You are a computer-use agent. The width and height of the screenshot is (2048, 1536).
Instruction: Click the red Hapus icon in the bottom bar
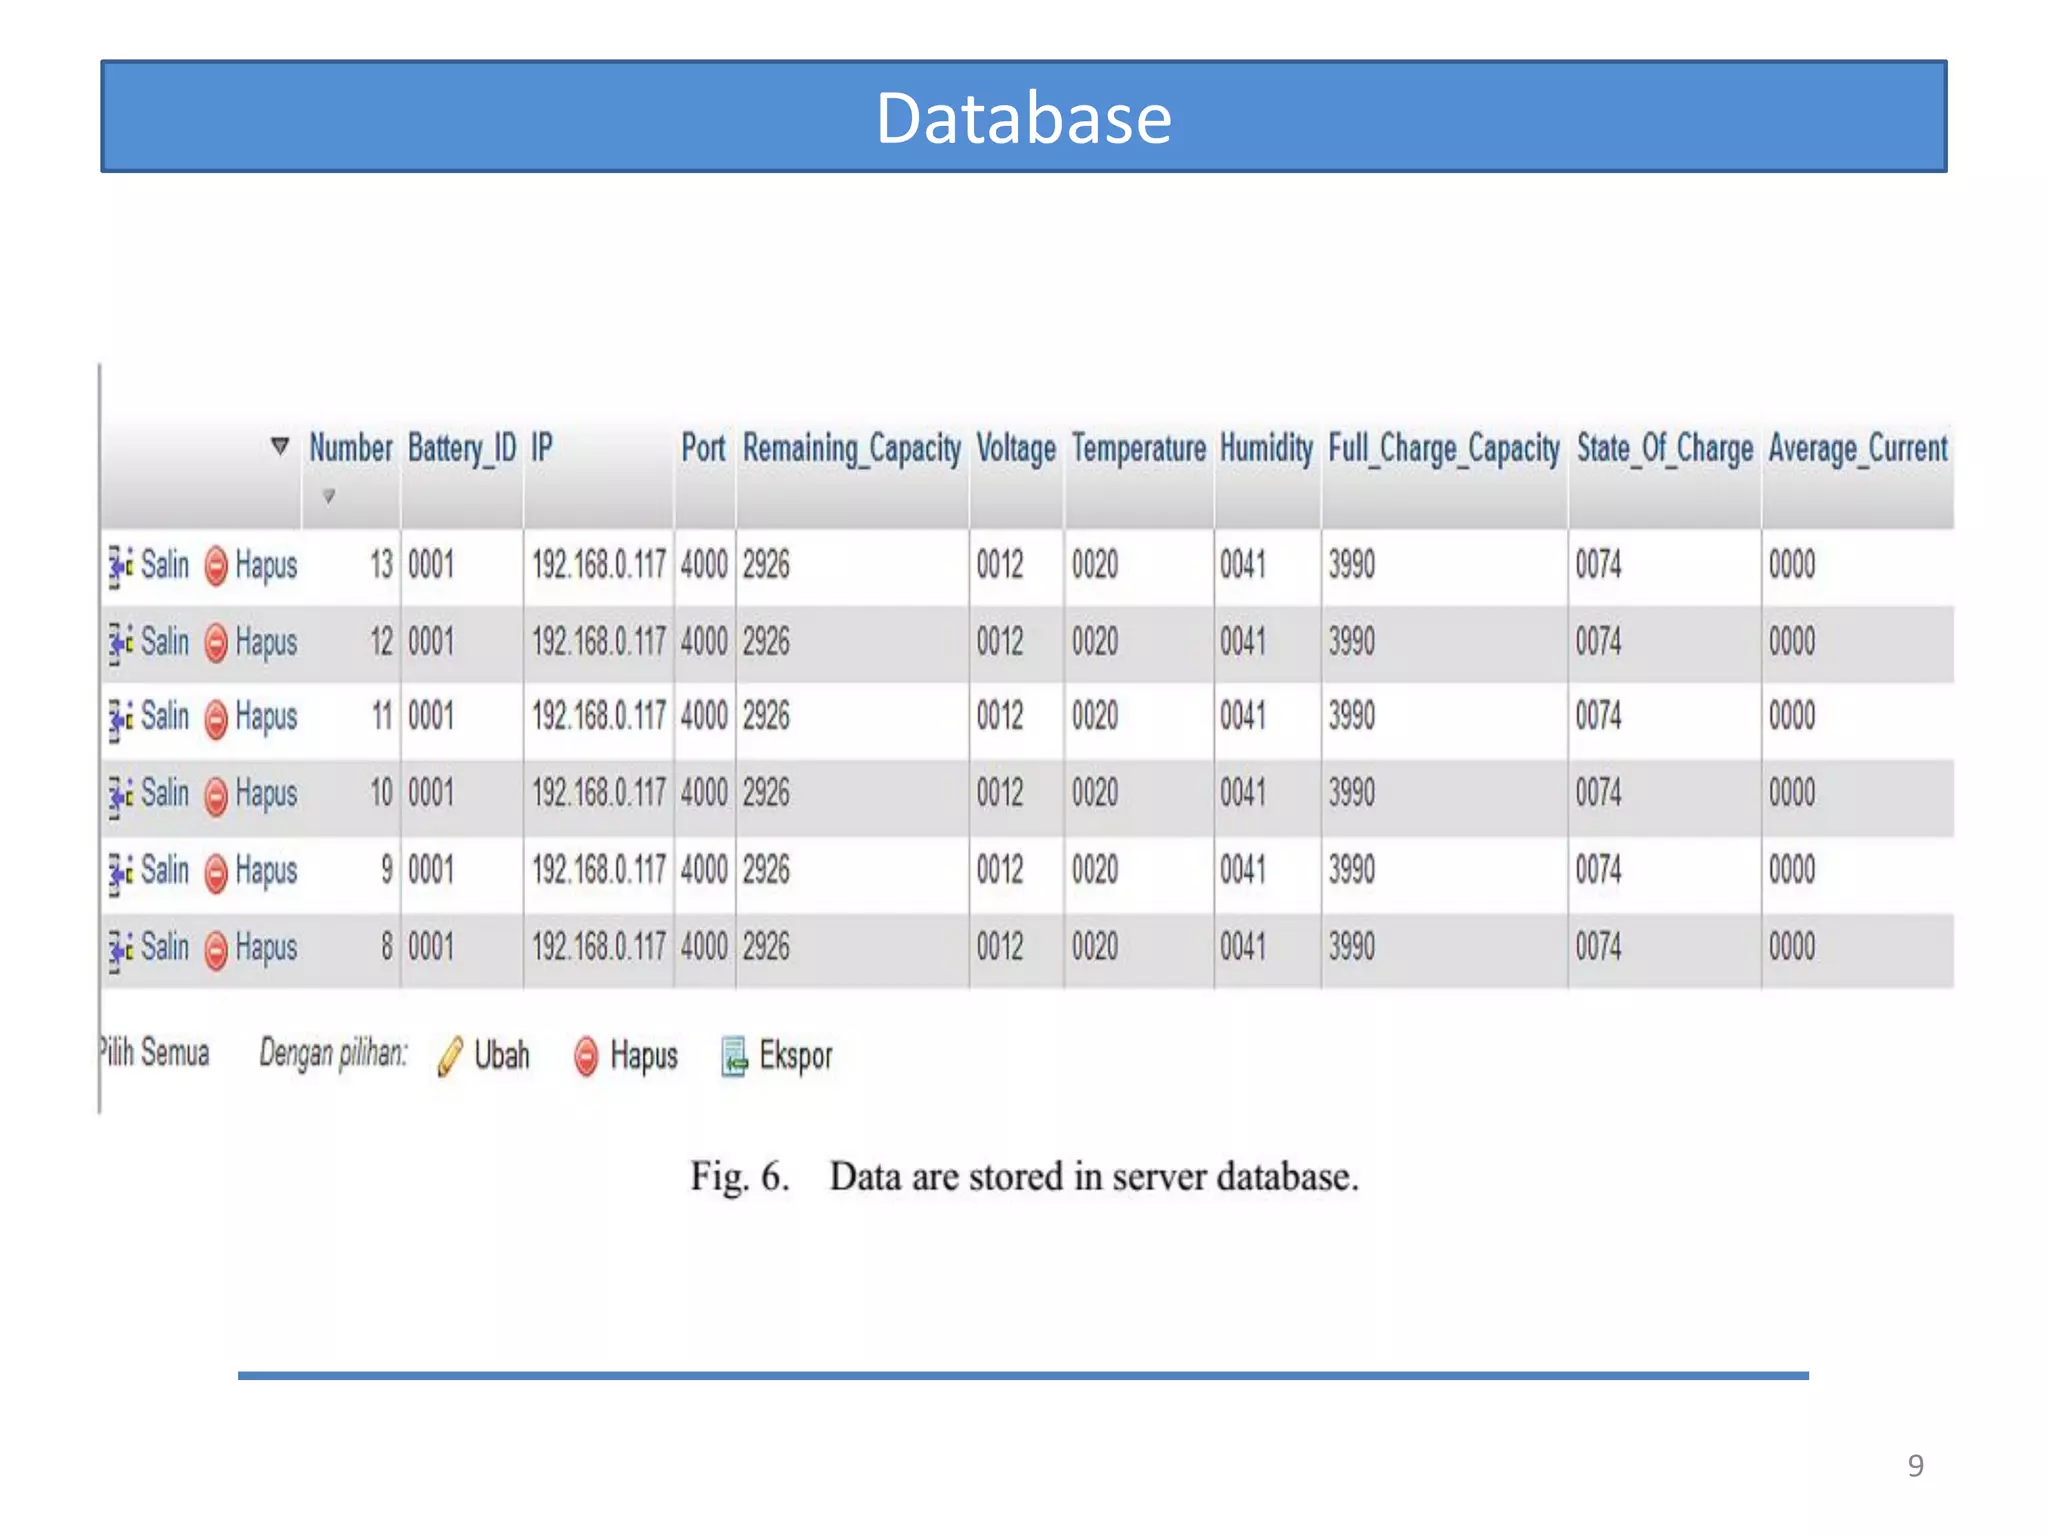586,1056
